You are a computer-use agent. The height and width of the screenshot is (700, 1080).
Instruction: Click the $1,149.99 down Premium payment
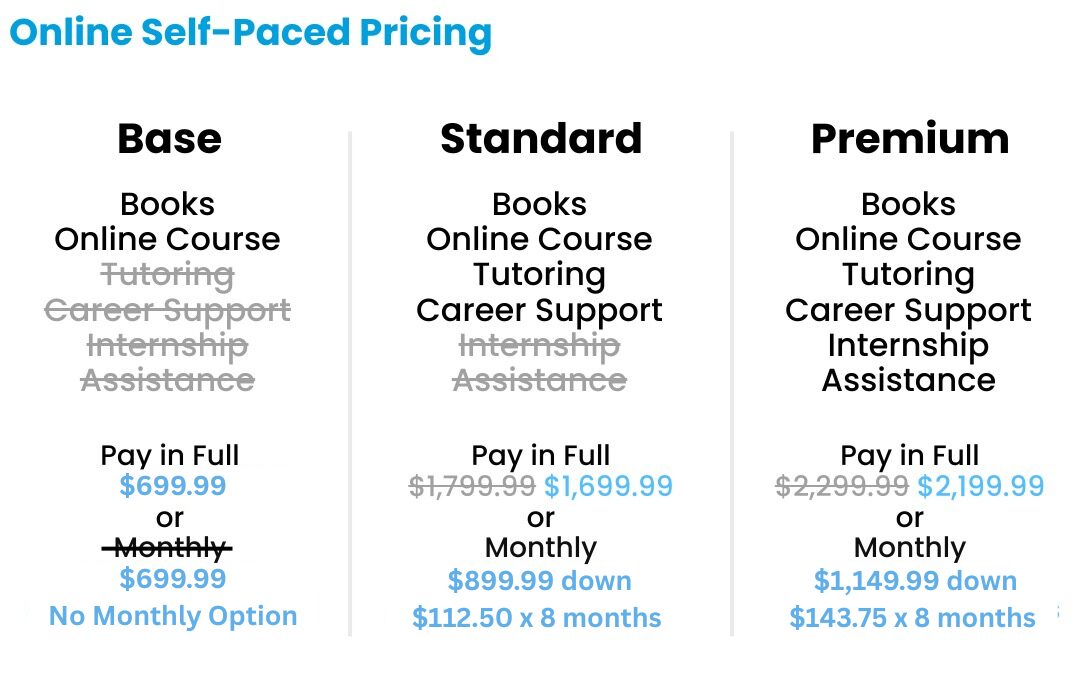tap(915, 581)
